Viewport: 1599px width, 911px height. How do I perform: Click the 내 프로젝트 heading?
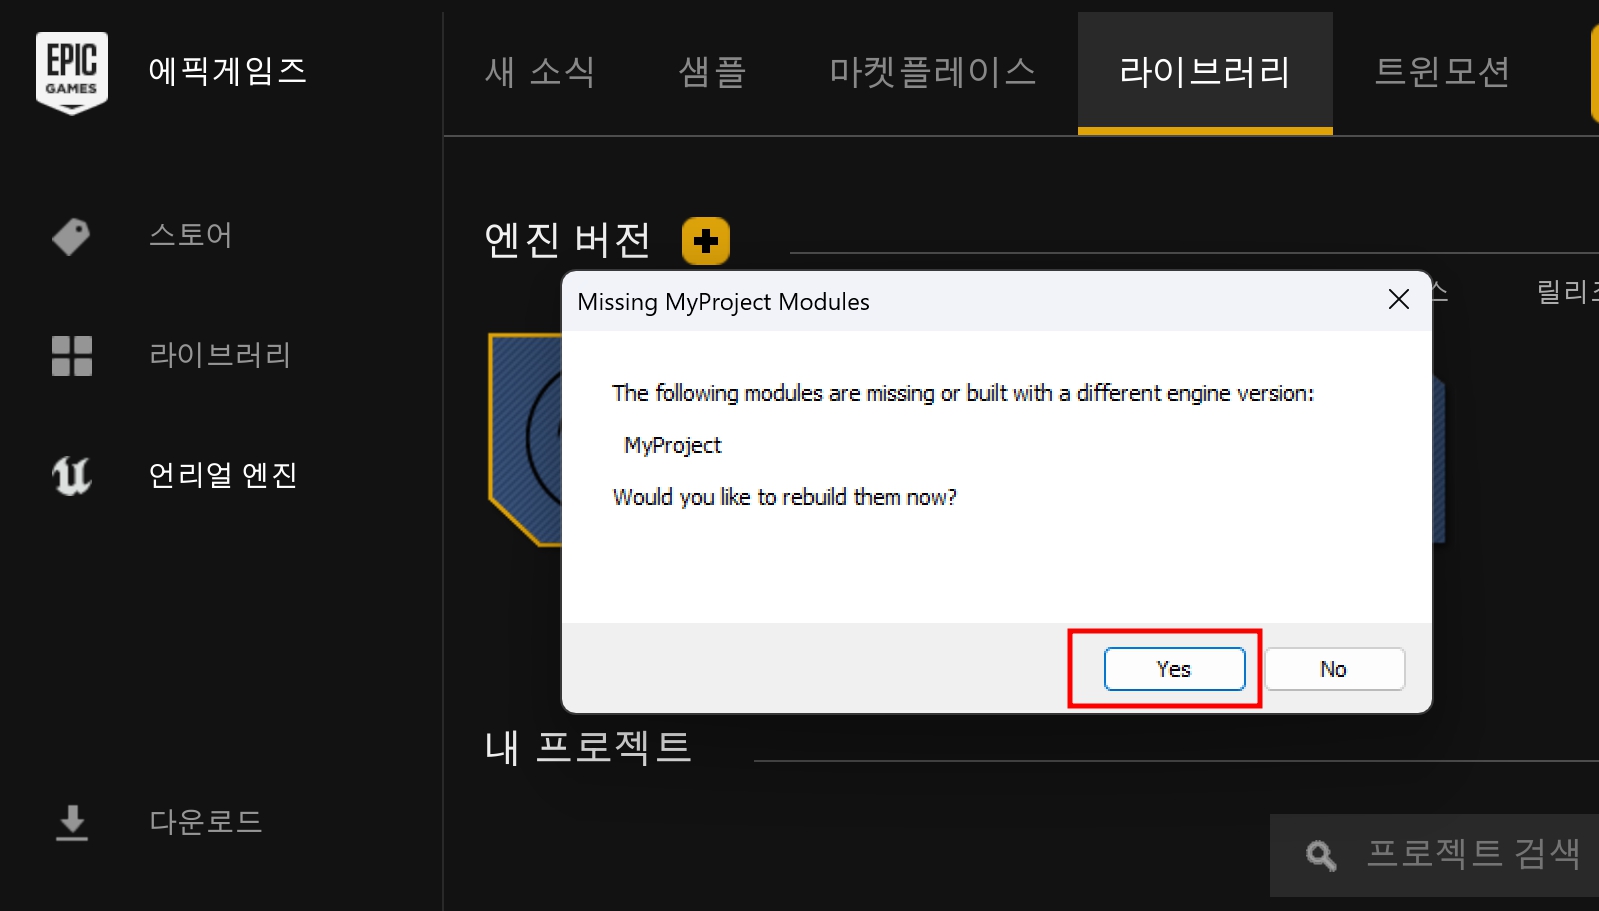[588, 747]
